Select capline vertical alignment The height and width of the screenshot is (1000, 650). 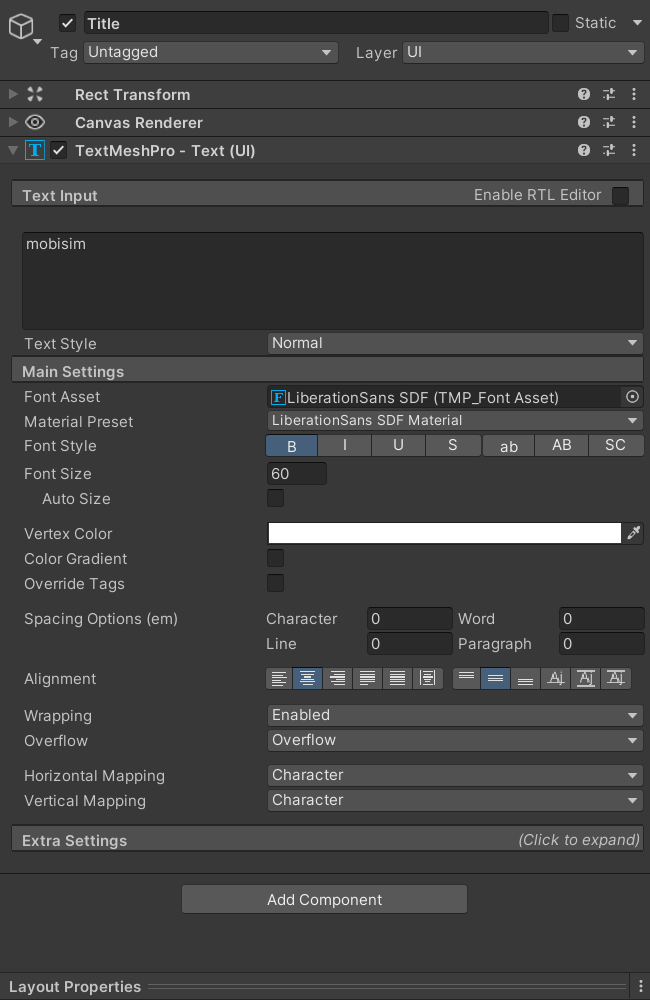coord(616,679)
